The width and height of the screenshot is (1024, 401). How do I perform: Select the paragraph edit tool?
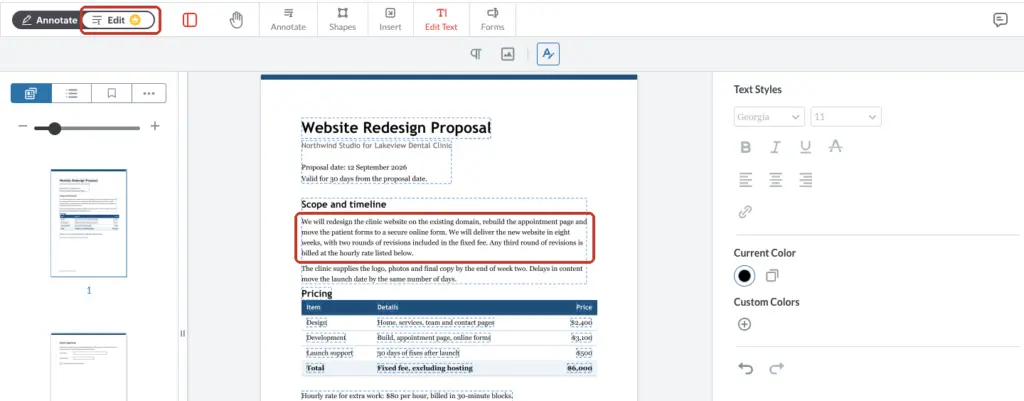tap(476, 54)
